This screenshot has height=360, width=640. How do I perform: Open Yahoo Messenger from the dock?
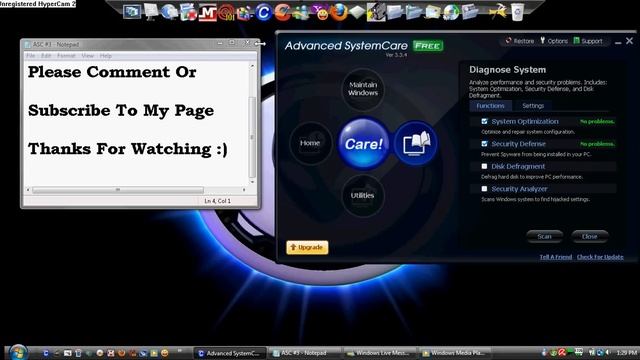321,13
